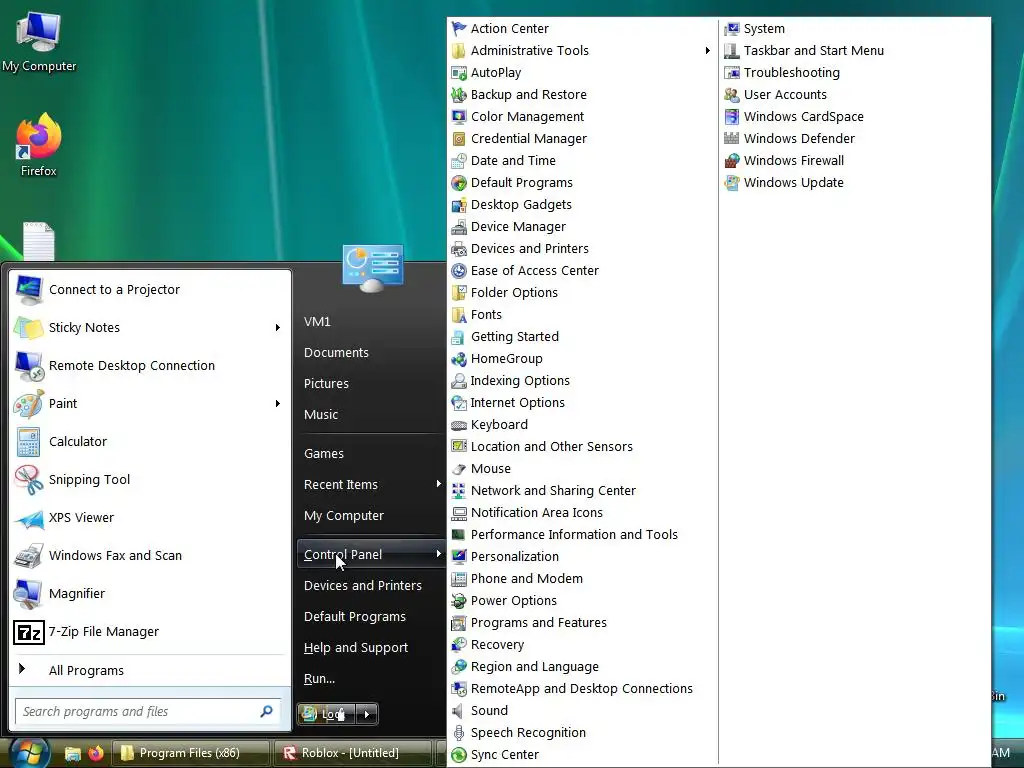Launch 7-Zip File Manager

click(x=150, y=632)
